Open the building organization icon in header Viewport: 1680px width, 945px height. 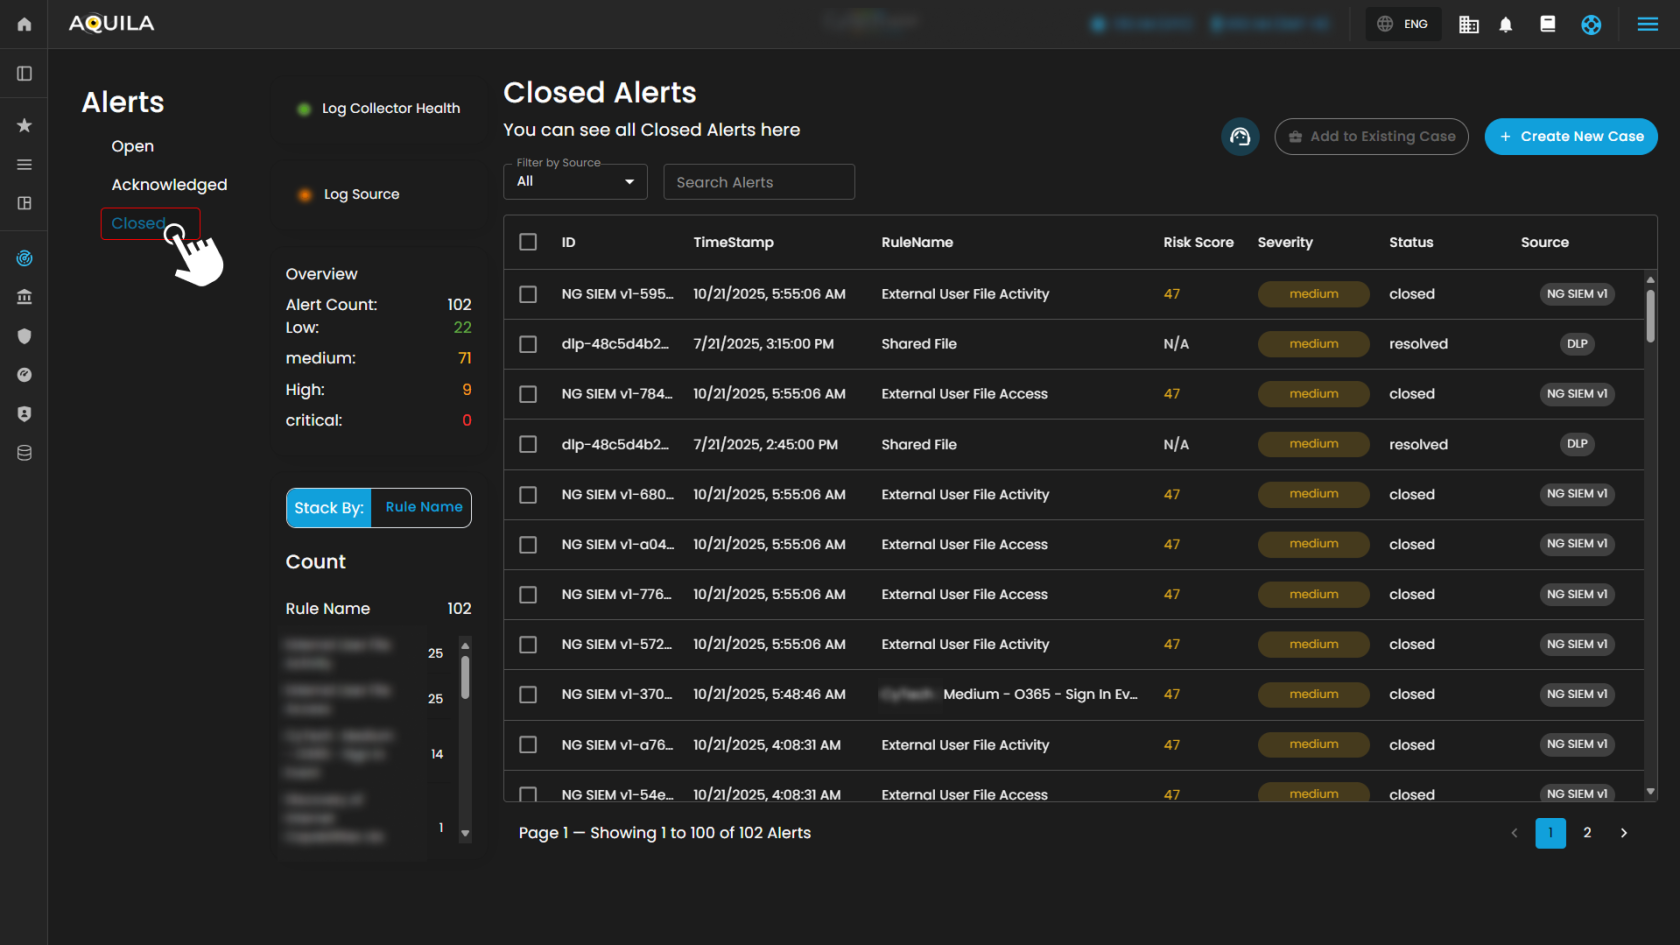[x=1468, y=24]
